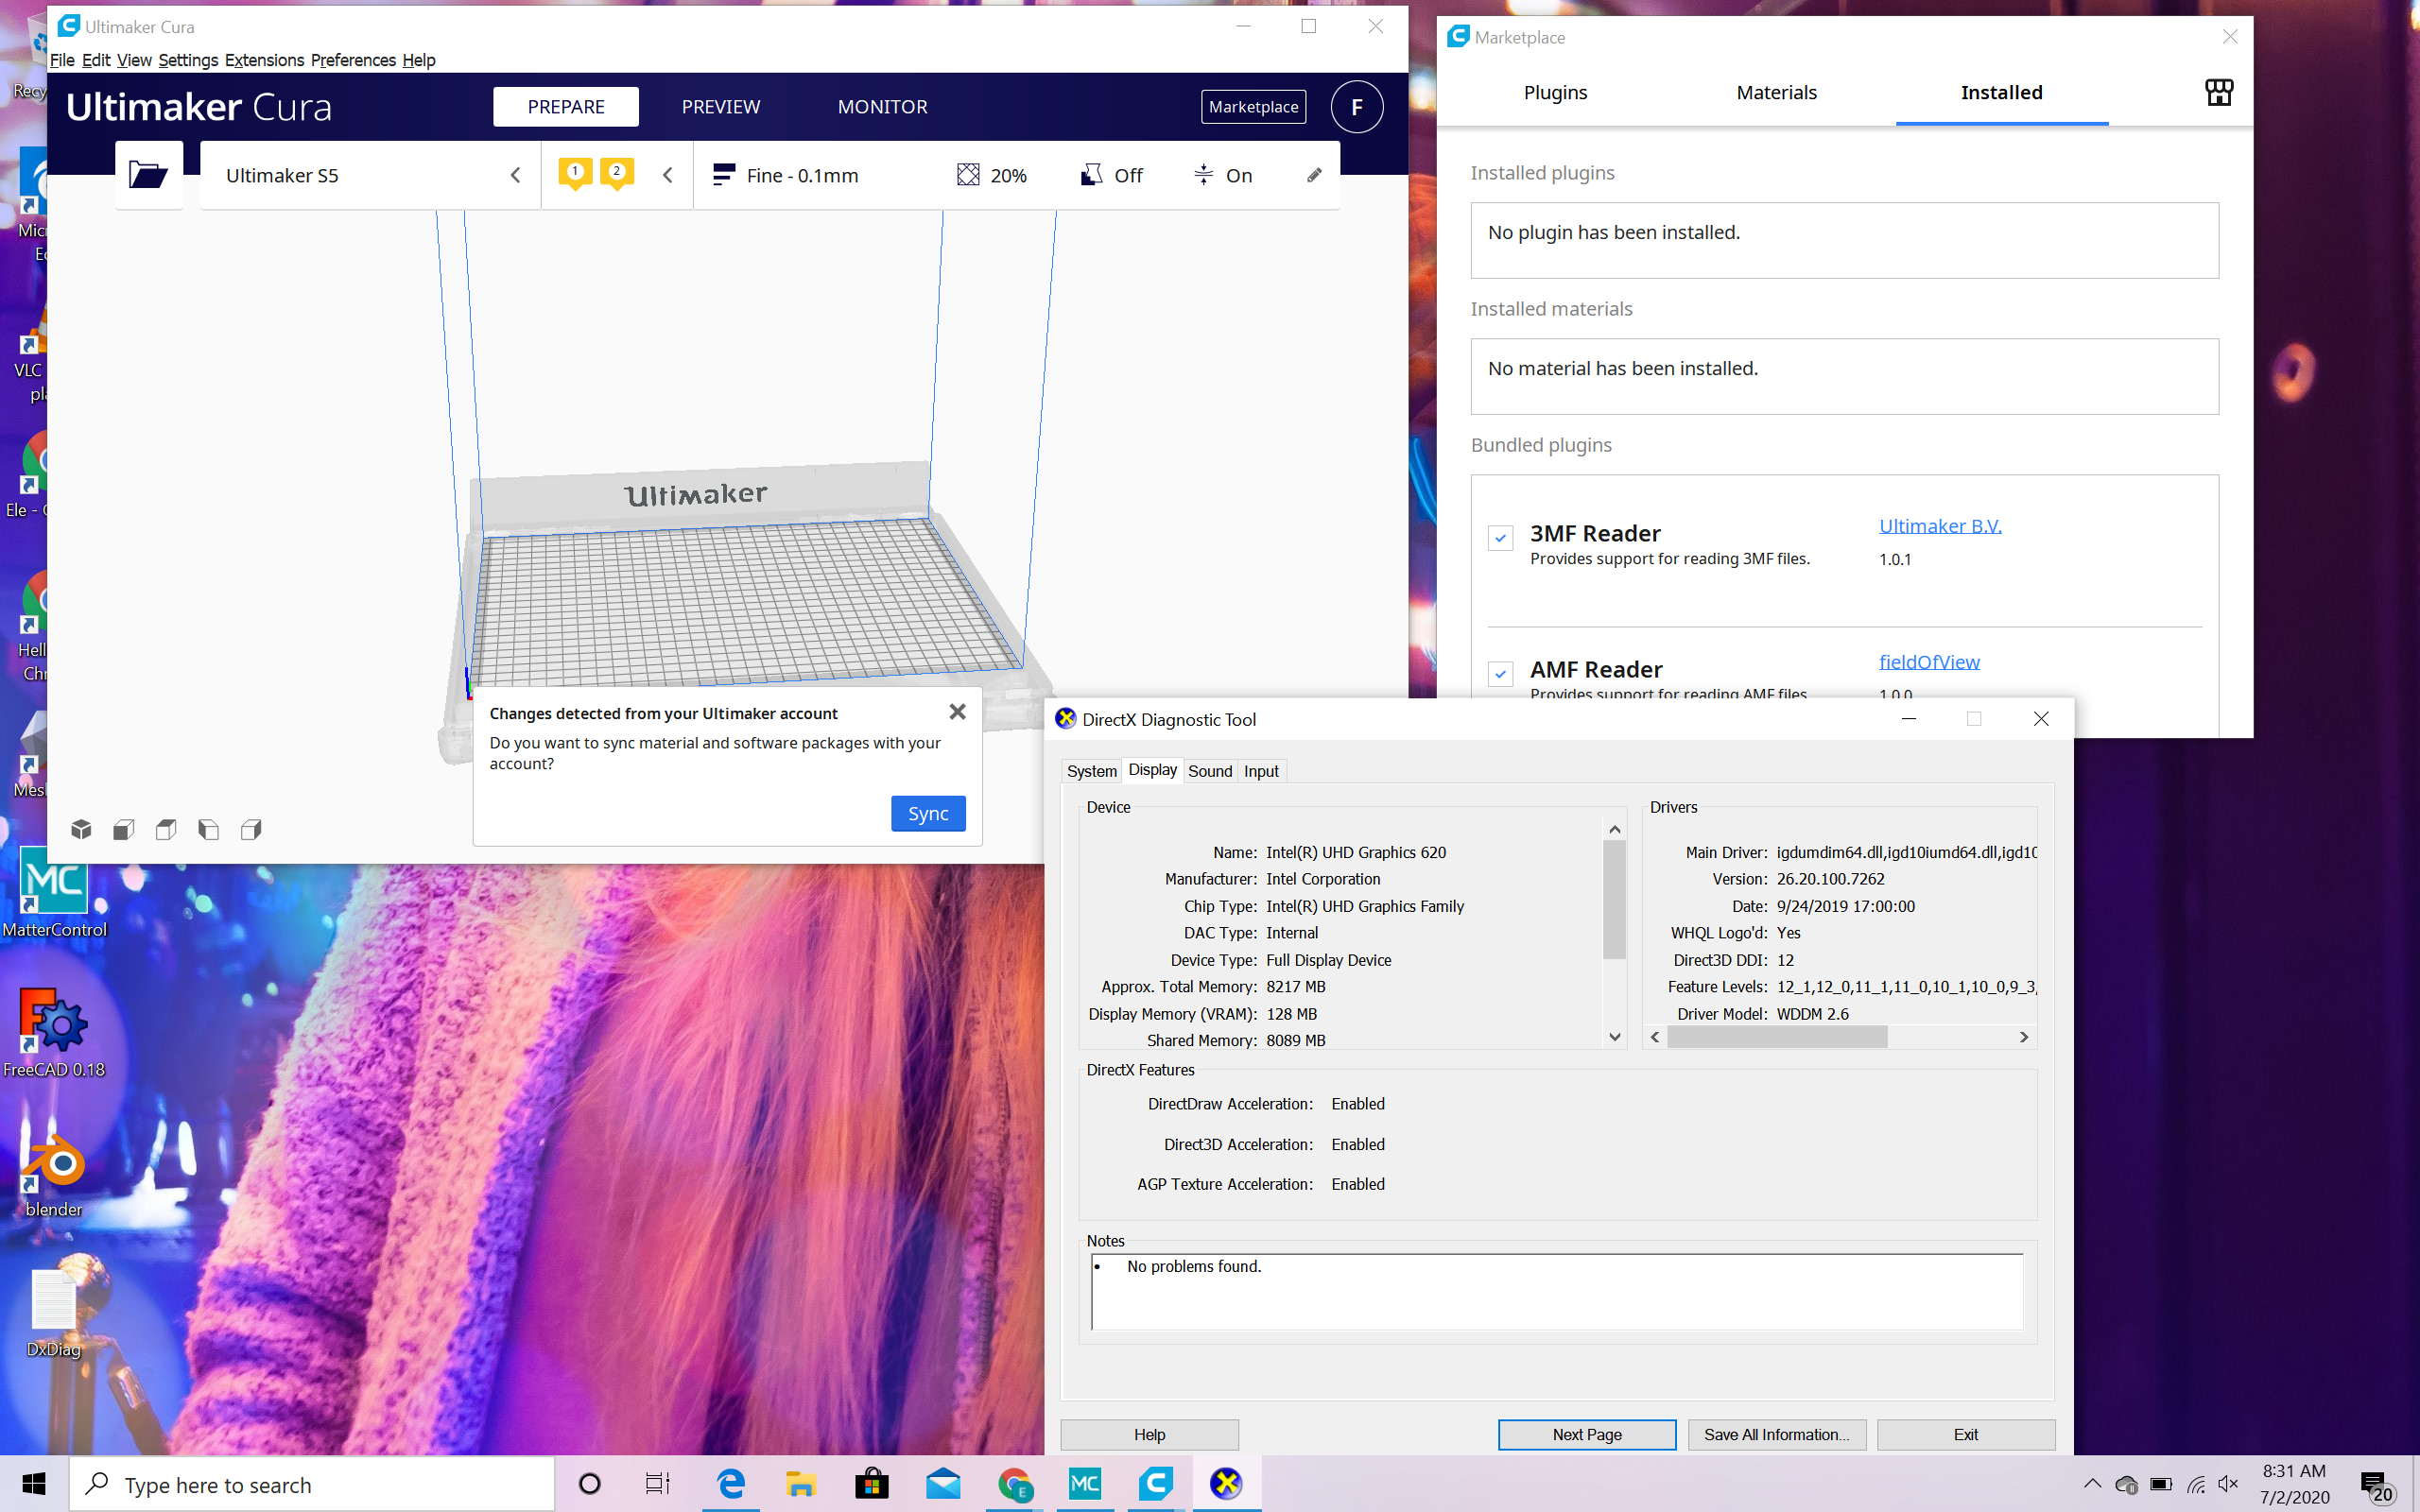The image size is (2420, 1512).
Task: Click the Drivers horizontal scrollbar right arrow
Action: click(x=2023, y=1037)
